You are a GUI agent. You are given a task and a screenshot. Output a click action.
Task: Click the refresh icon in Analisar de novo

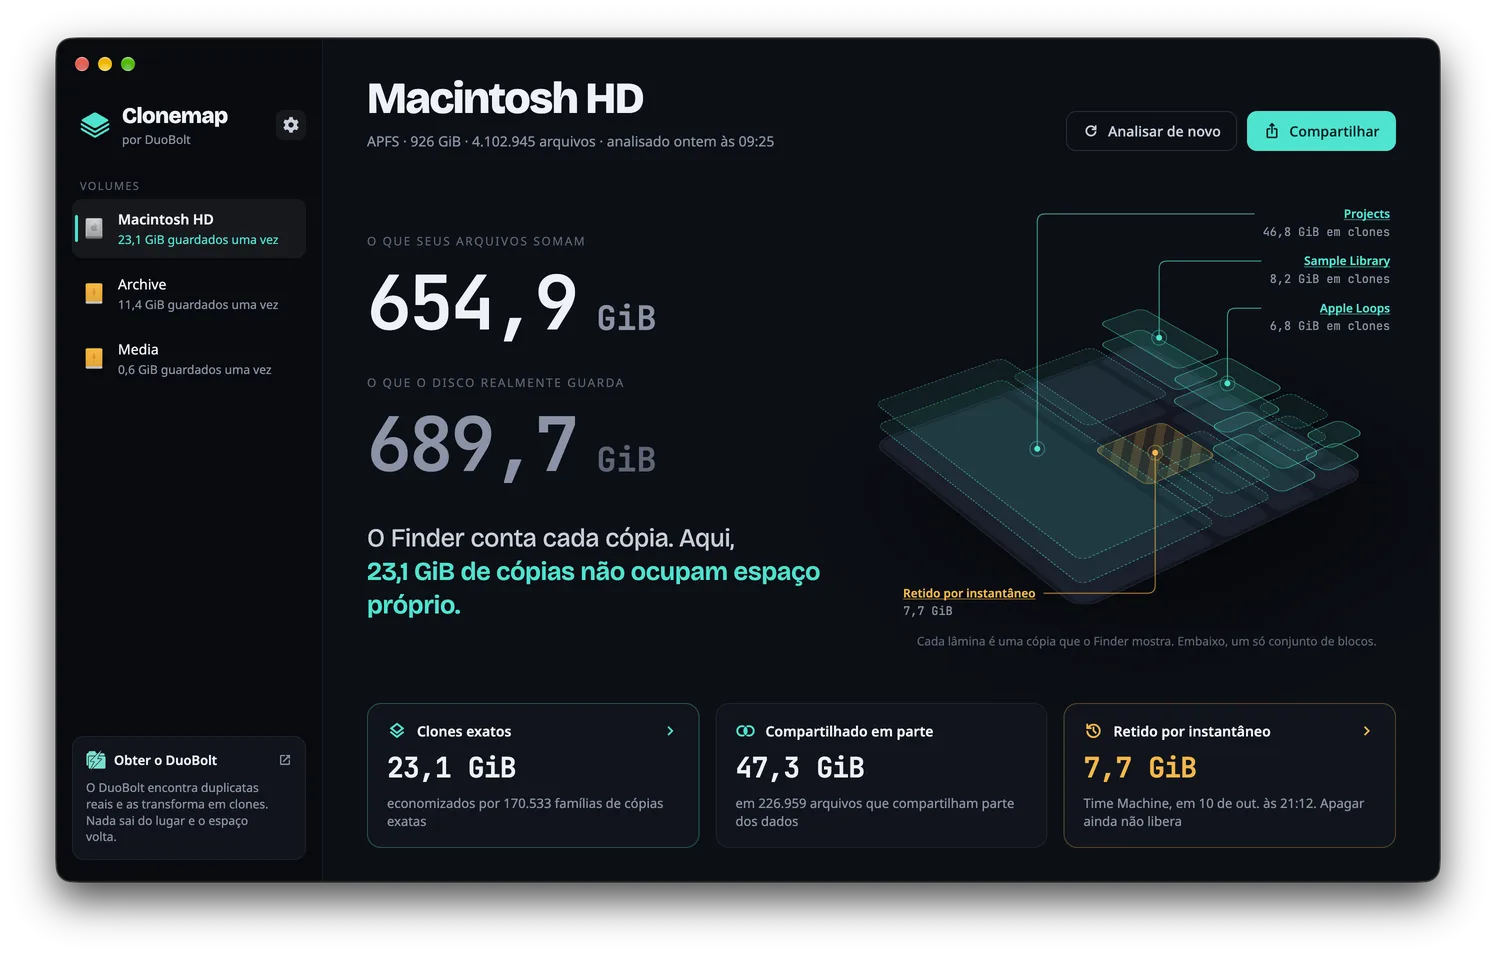(x=1091, y=131)
